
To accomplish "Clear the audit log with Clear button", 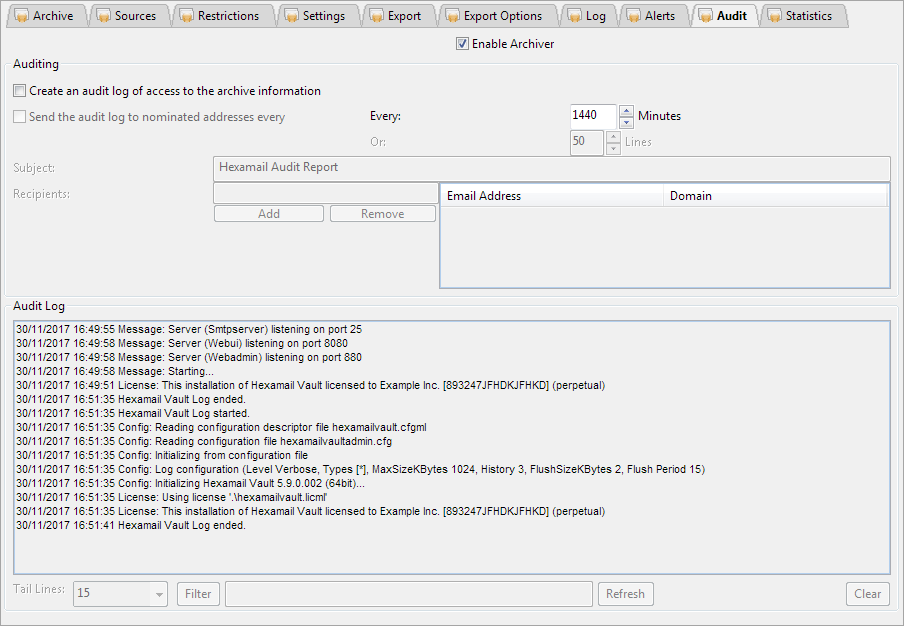I will pos(867,594).
